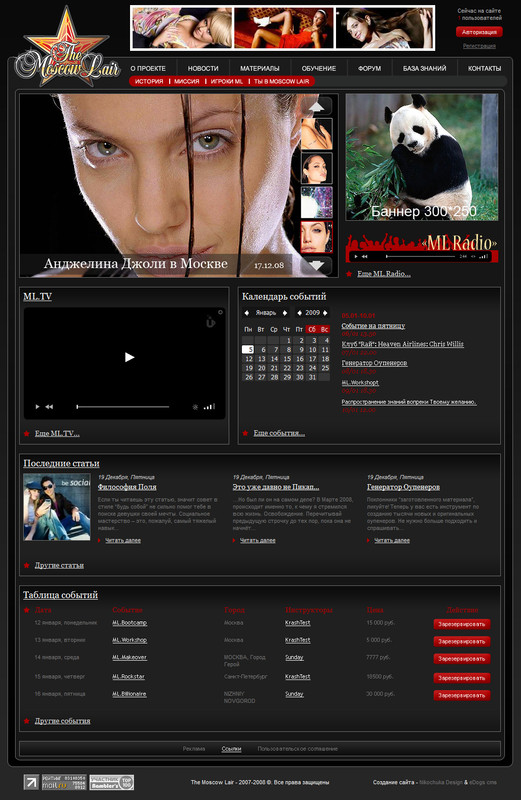Viewport: 521px width, 800px height.
Task: Select day 16 in the calendar
Action: click(300, 359)
